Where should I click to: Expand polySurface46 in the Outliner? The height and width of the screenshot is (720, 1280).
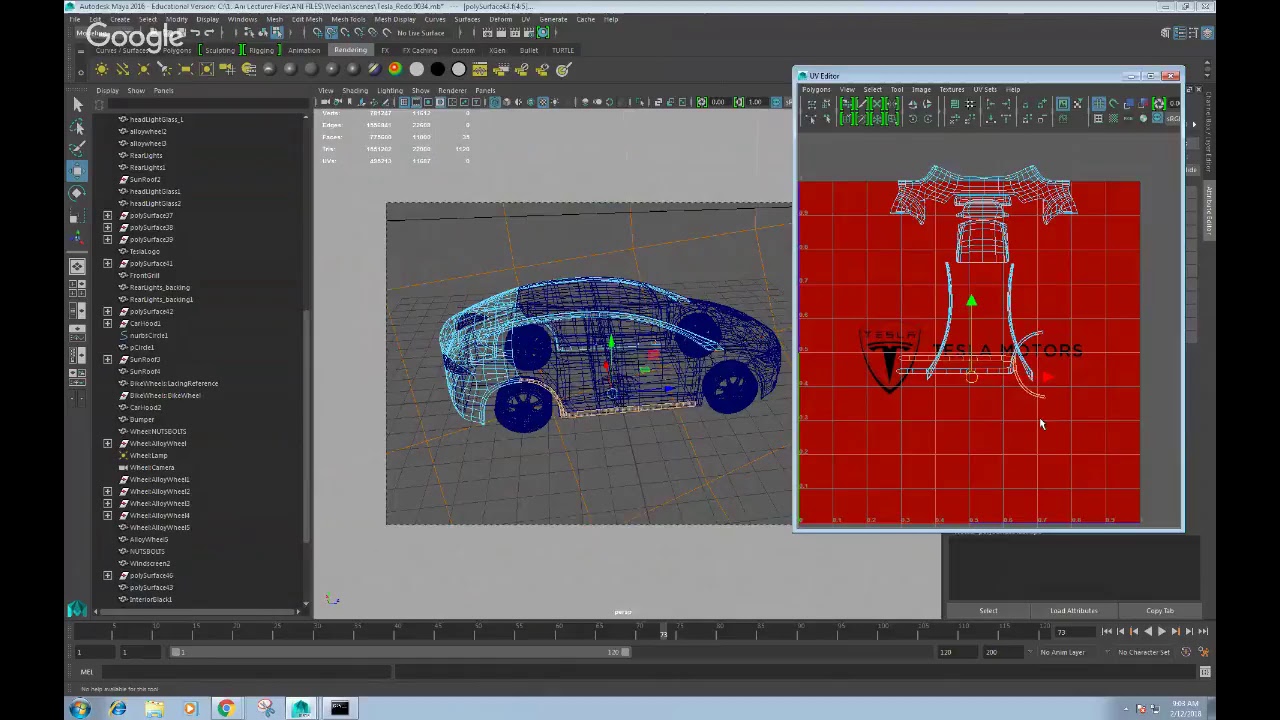coord(108,575)
